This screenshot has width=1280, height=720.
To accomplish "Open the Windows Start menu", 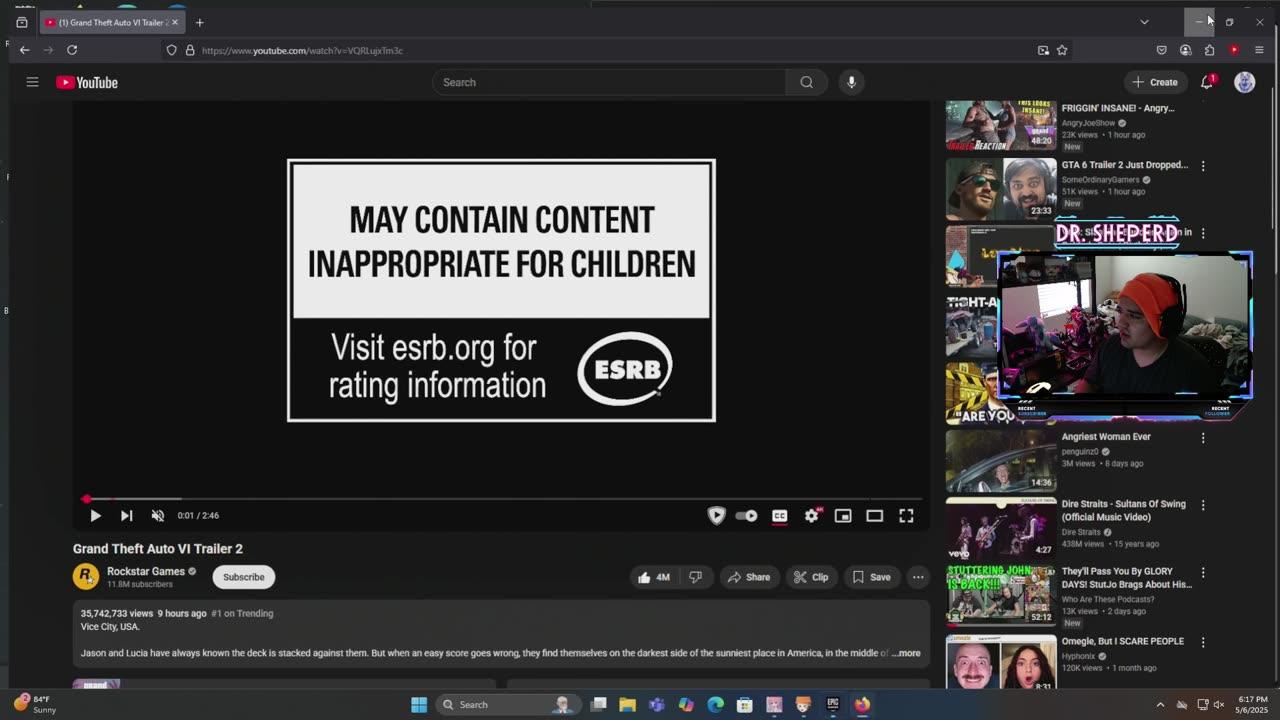I will (x=419, y=705).
